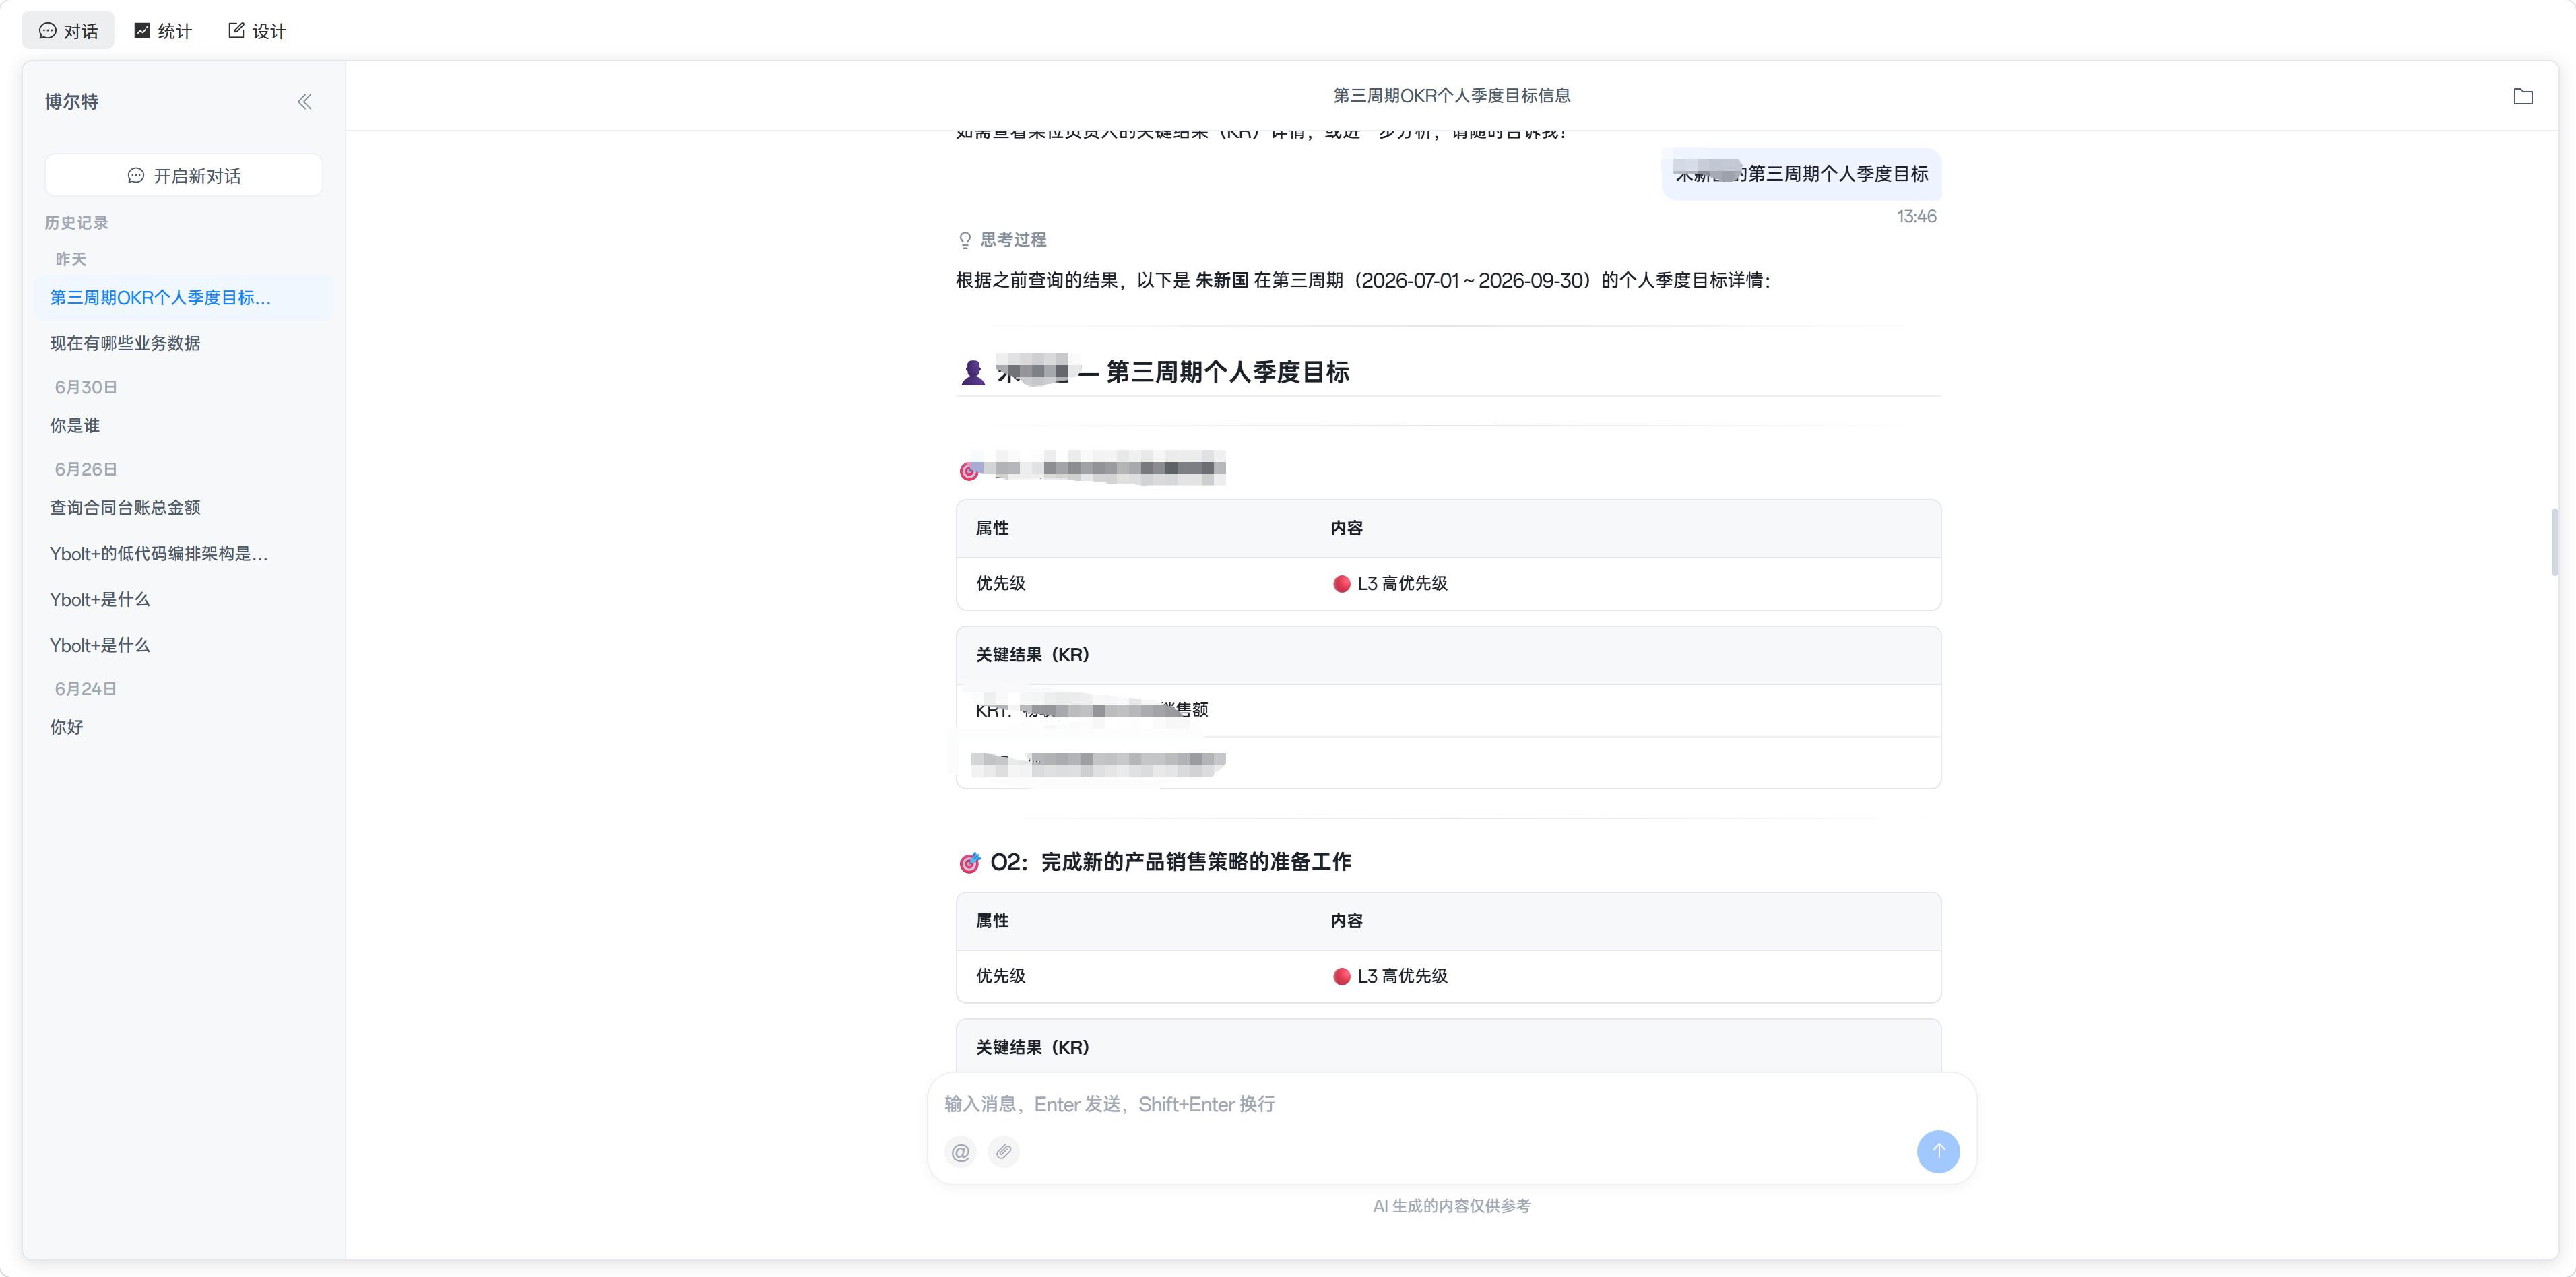Click the folder icon in the header
Screen dimensions: 2576x1277
click(2523, 96)
